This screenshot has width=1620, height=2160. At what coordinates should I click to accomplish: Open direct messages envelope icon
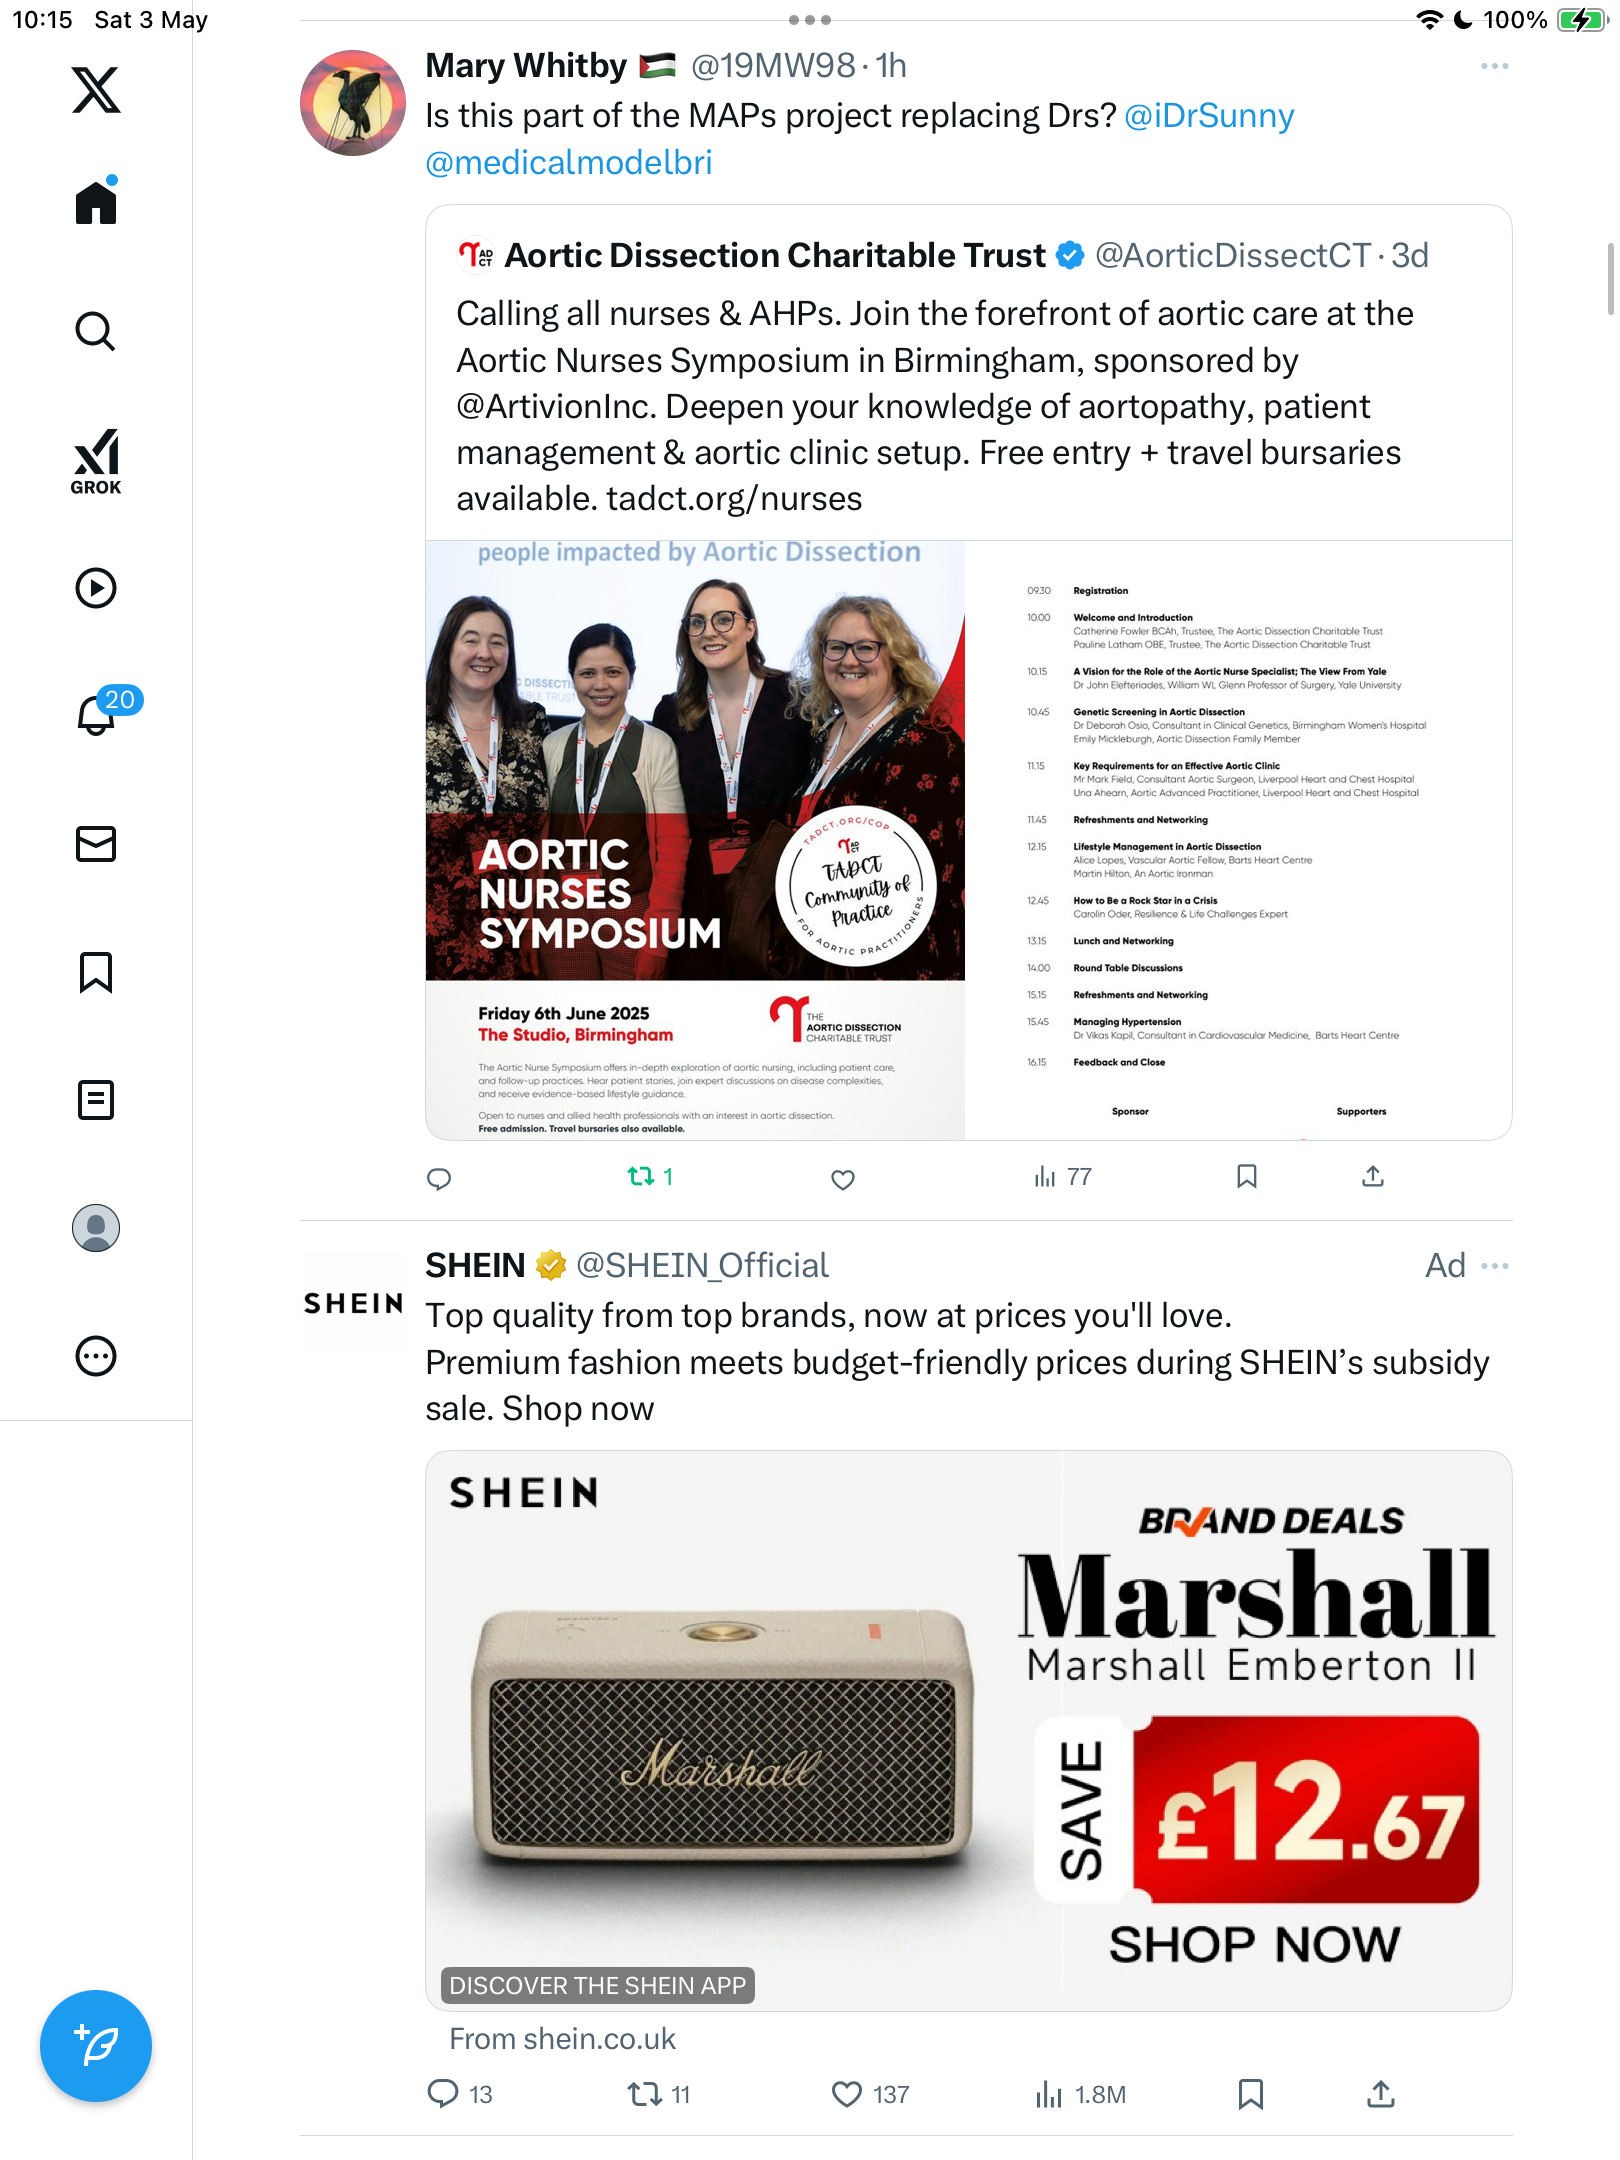[x=96, y=844]
